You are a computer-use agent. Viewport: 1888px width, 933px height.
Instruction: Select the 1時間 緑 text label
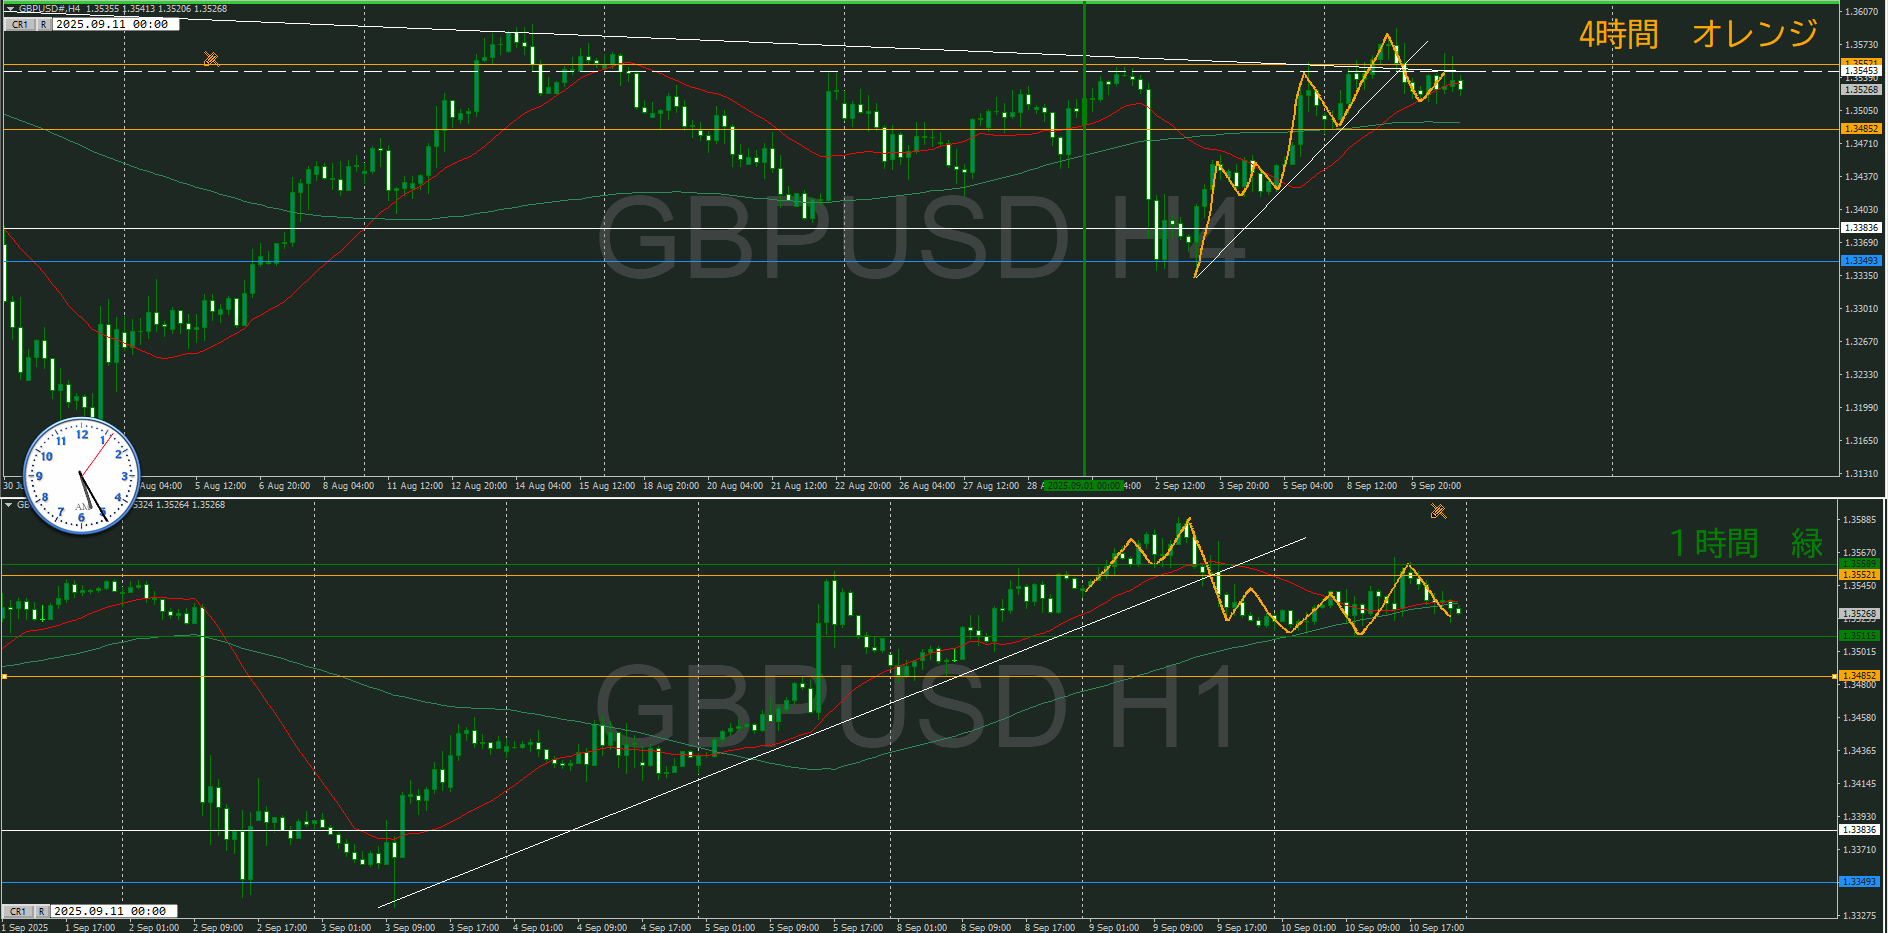(1746, 543)
